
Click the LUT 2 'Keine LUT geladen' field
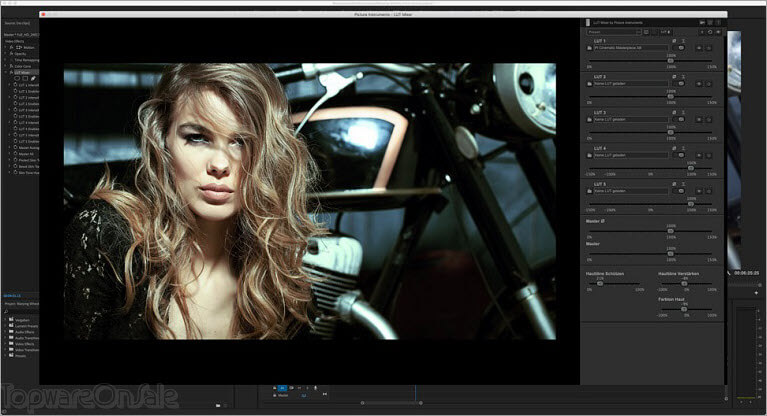pos(631,84)
